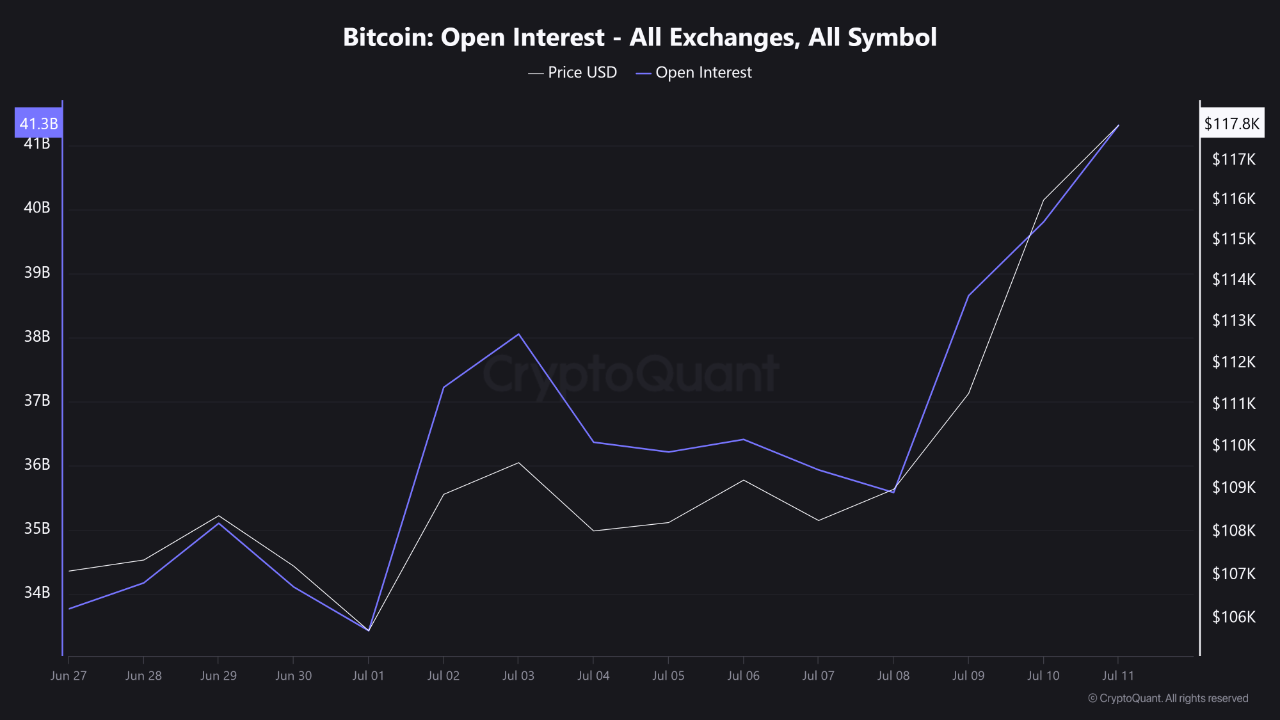Click the purple Open Interest legend line marker
Screen dimensions: 1280x720
[x=643, y=73]
